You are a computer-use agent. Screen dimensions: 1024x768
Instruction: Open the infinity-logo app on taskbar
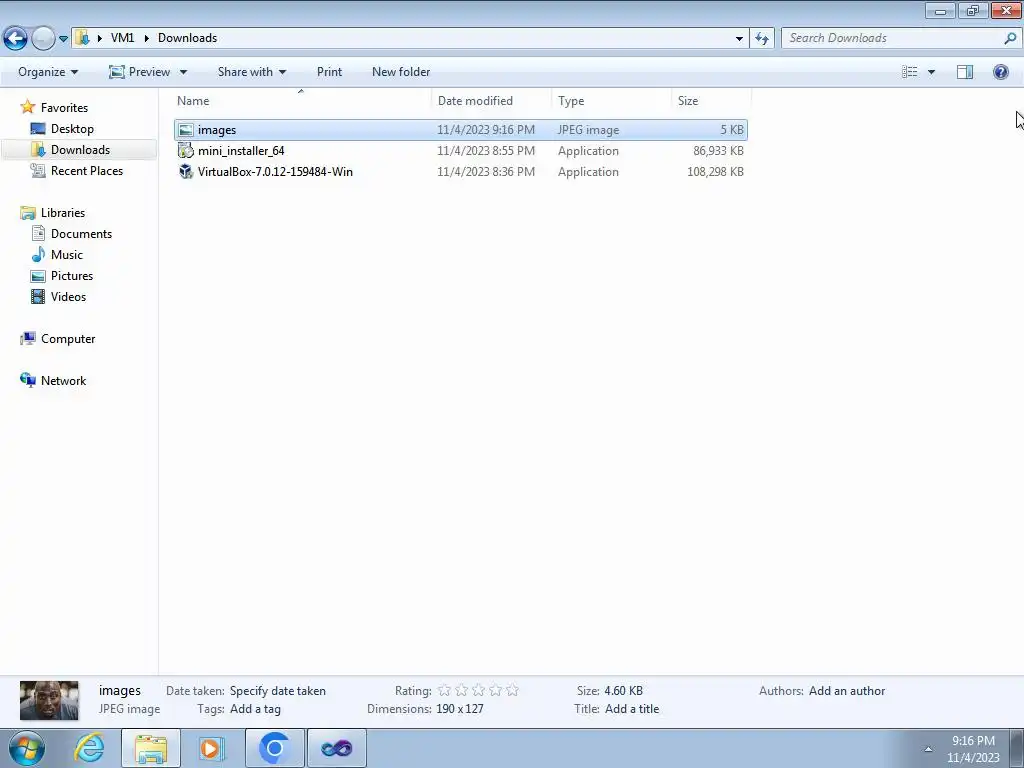tap(337, 748)
